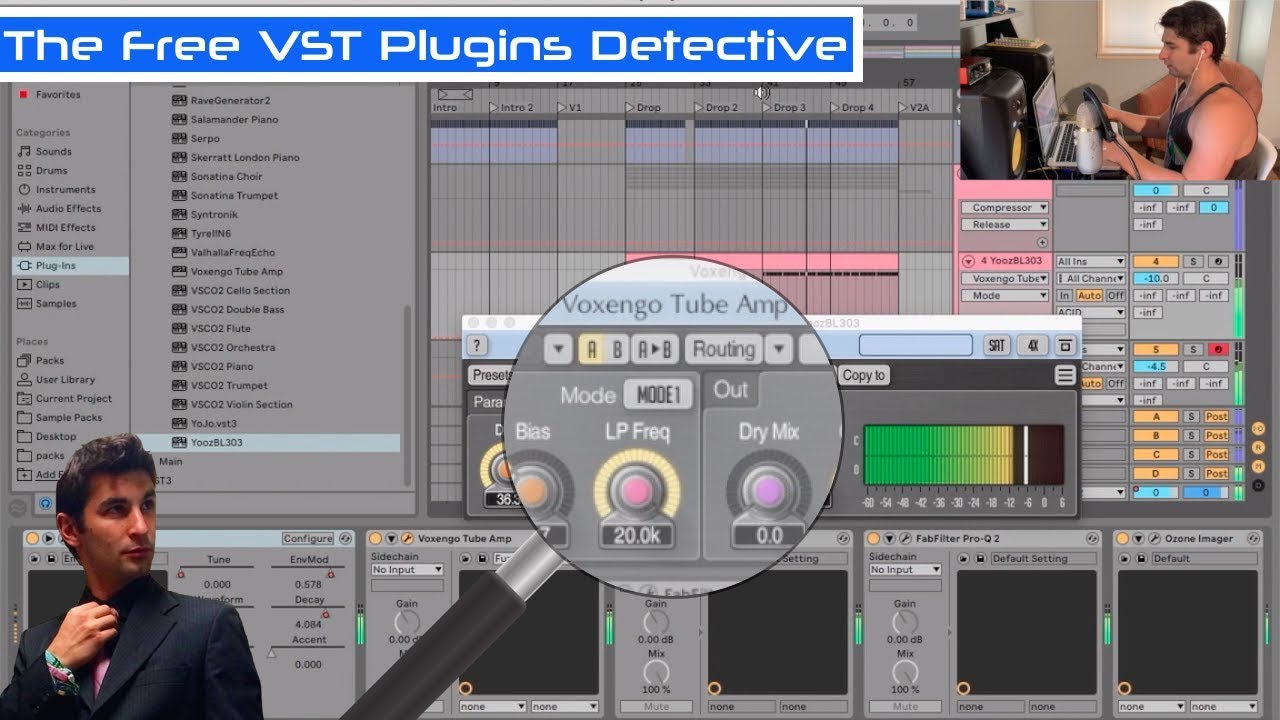Disarm the red record button on track 5

(x=1218, y=350)
